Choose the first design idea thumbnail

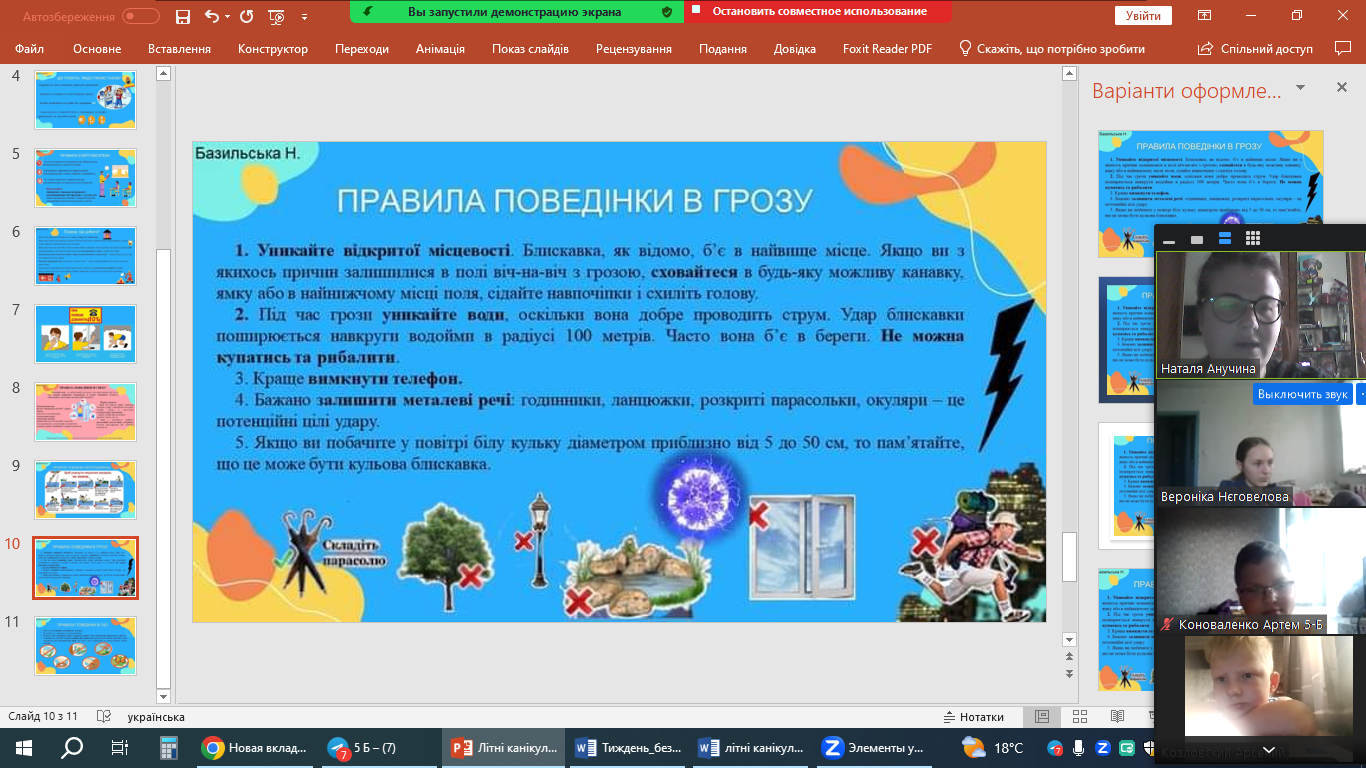(x=1211, y=193)
